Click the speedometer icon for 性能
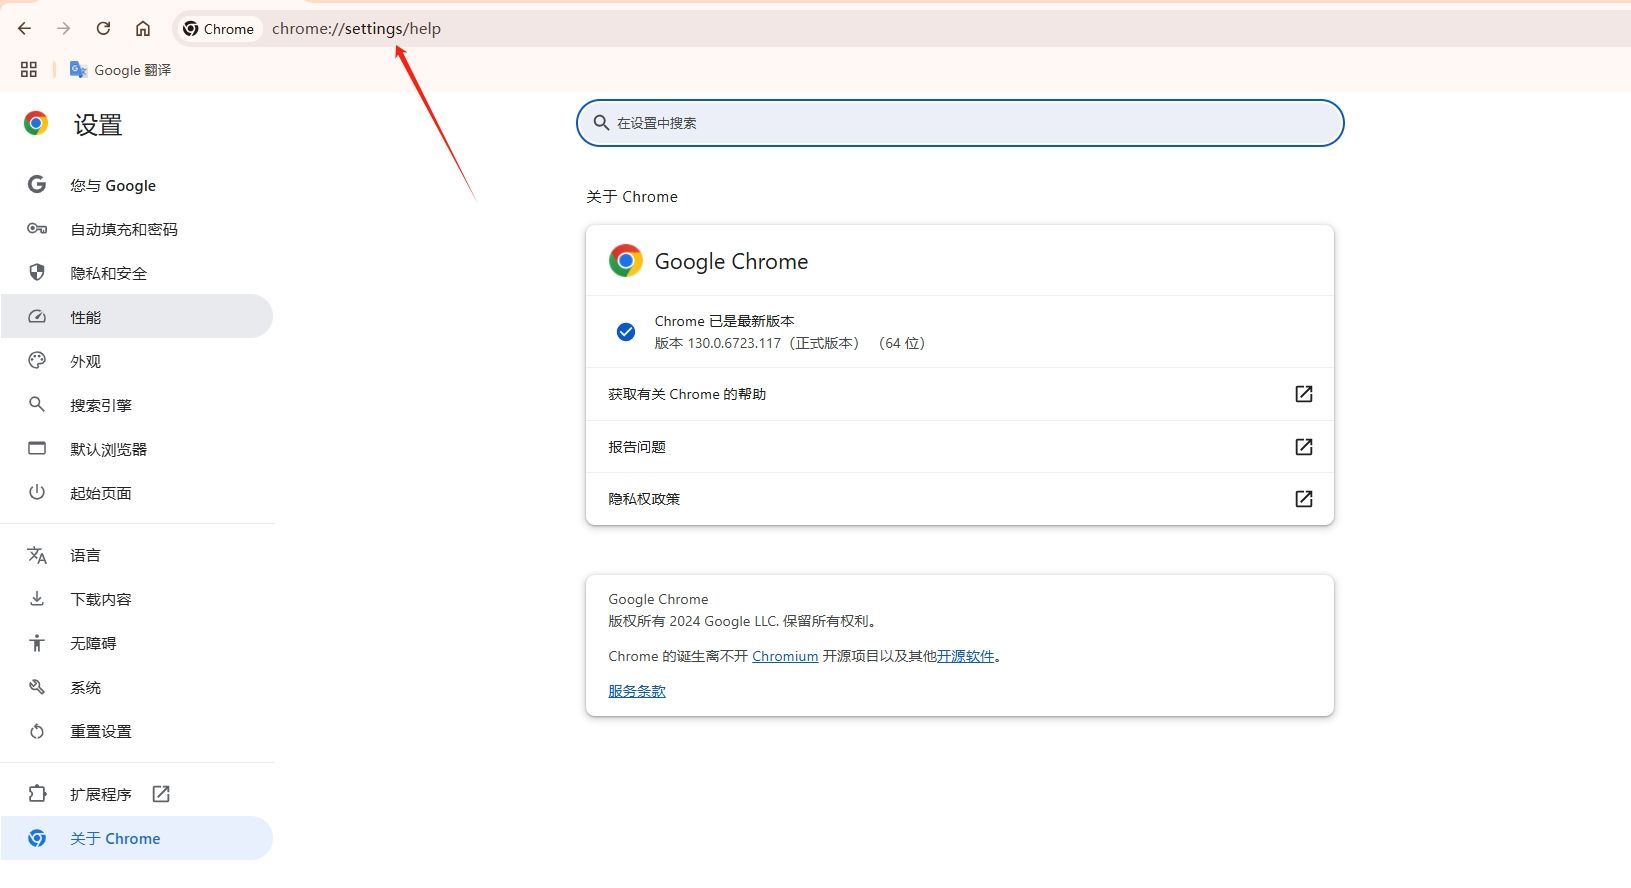The height and width of the screenshot is (888, 1631). (37, 317)
